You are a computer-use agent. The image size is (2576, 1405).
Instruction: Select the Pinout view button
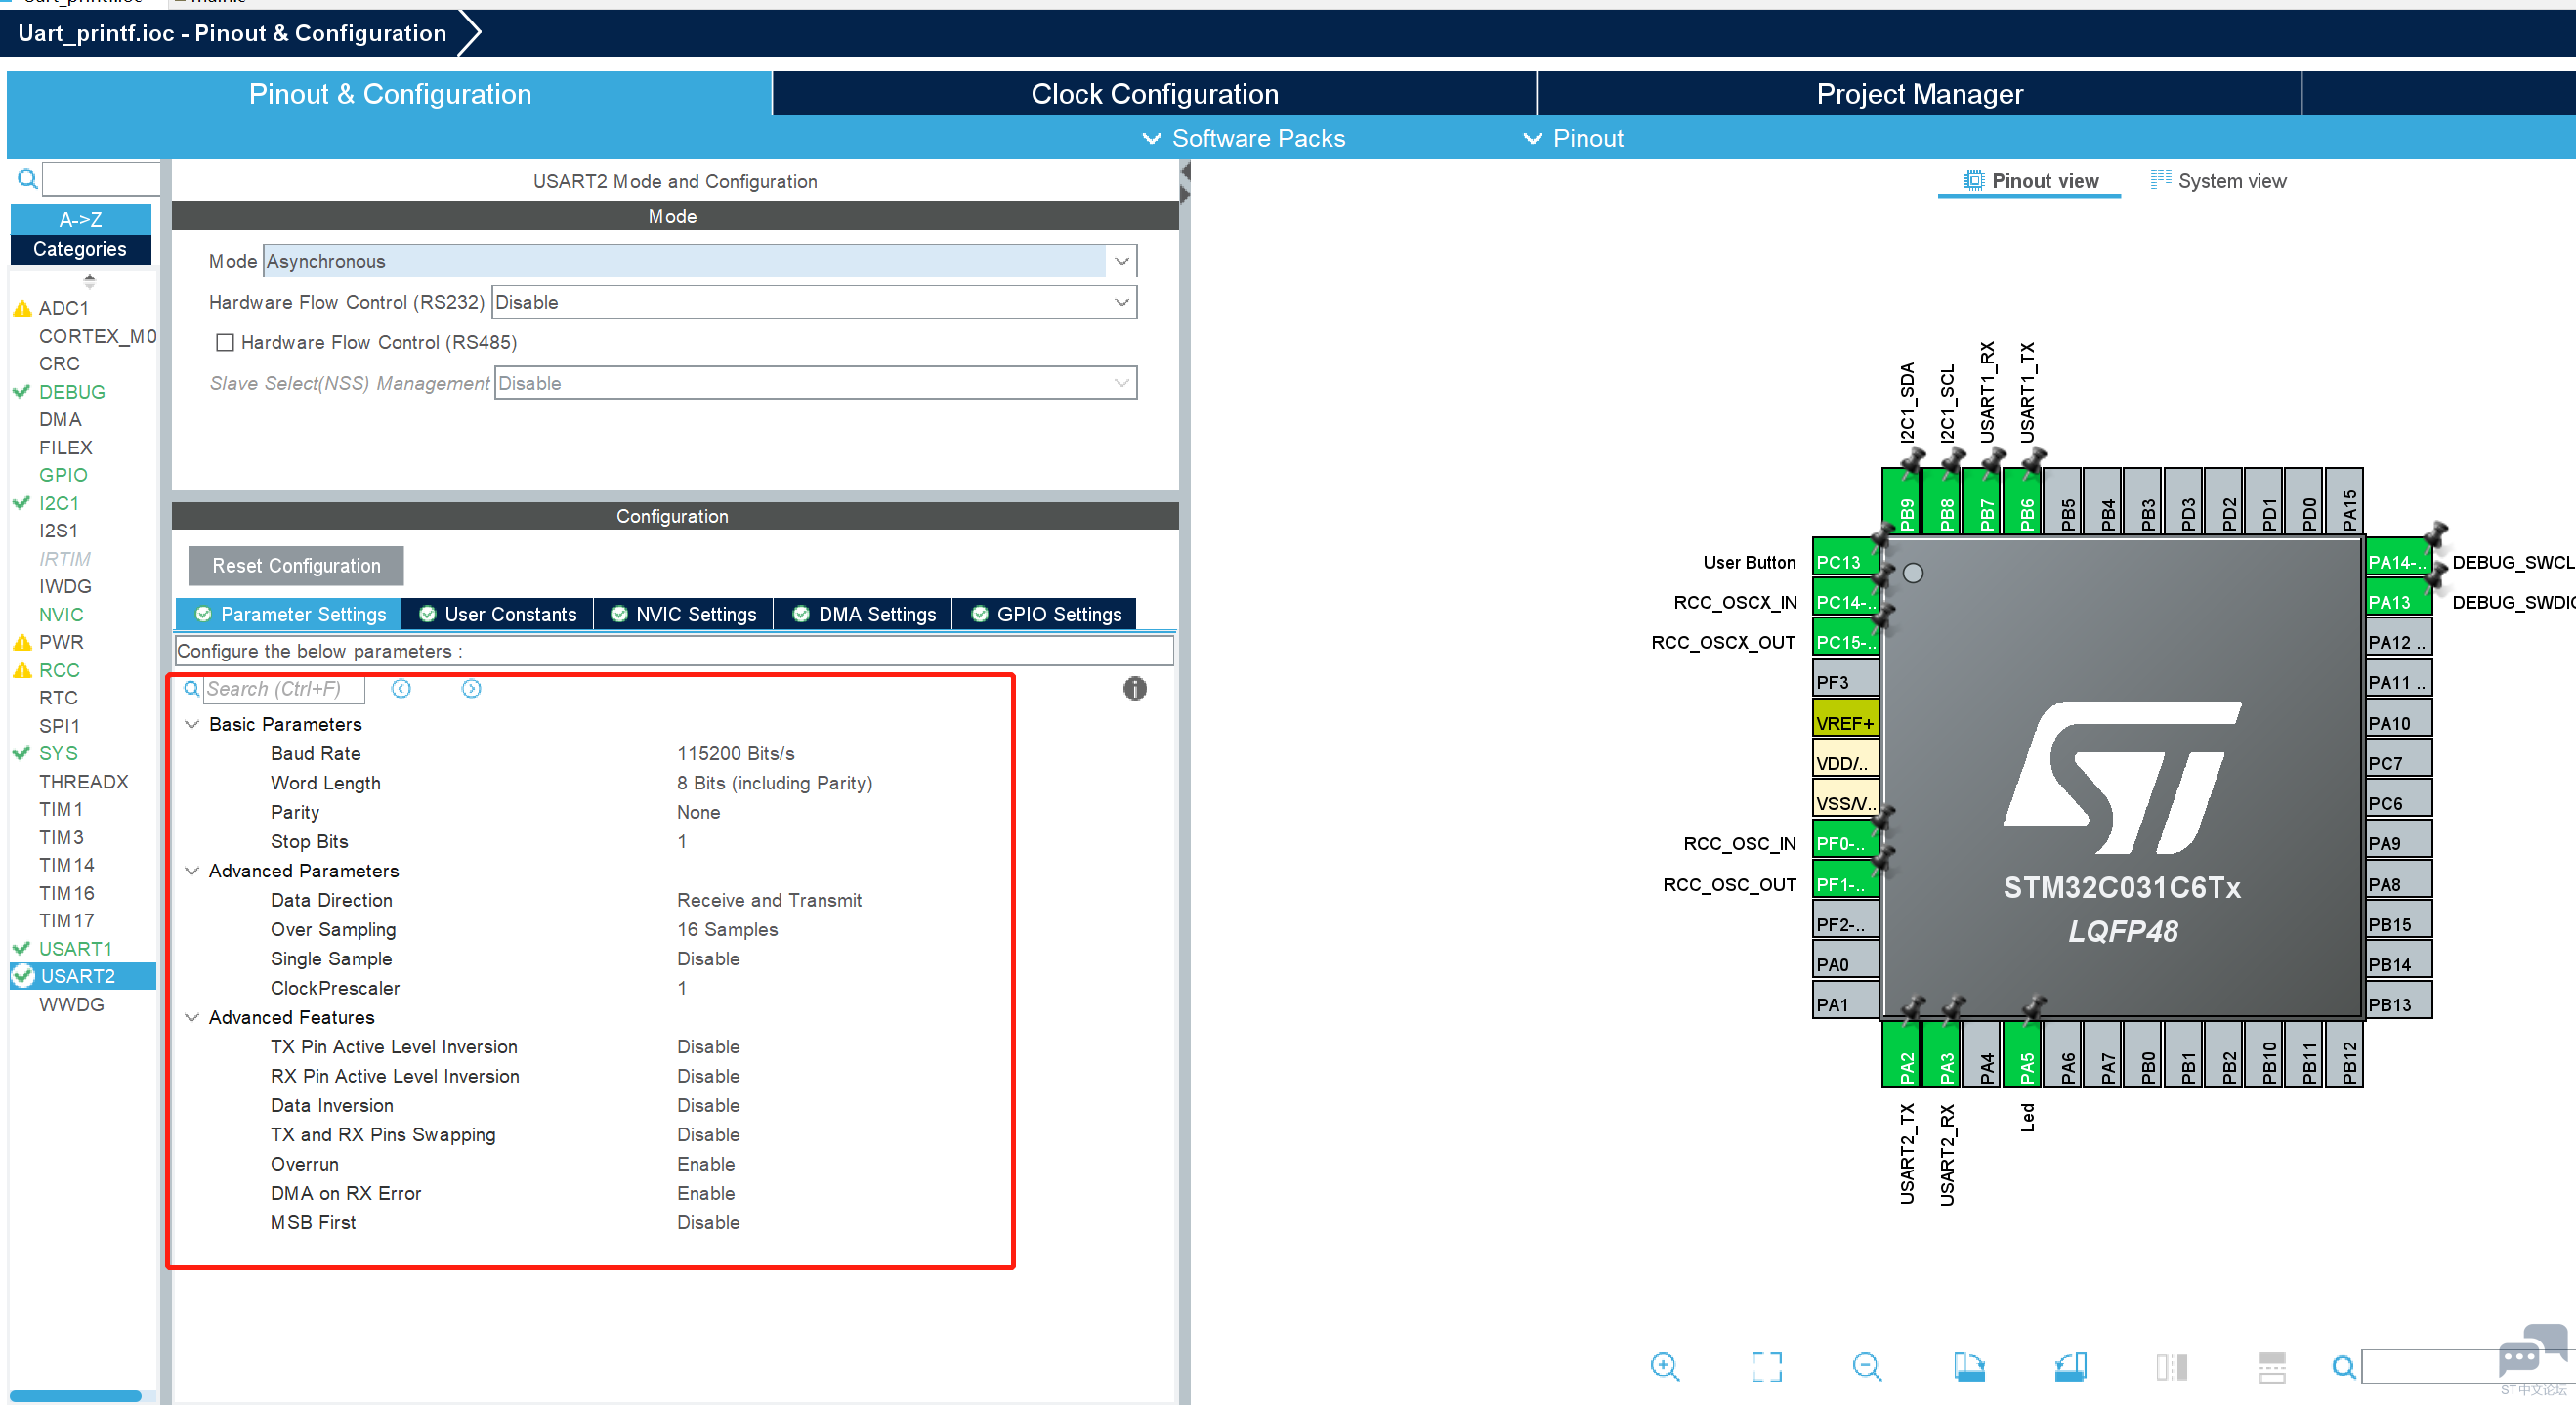pos(2030,181)
